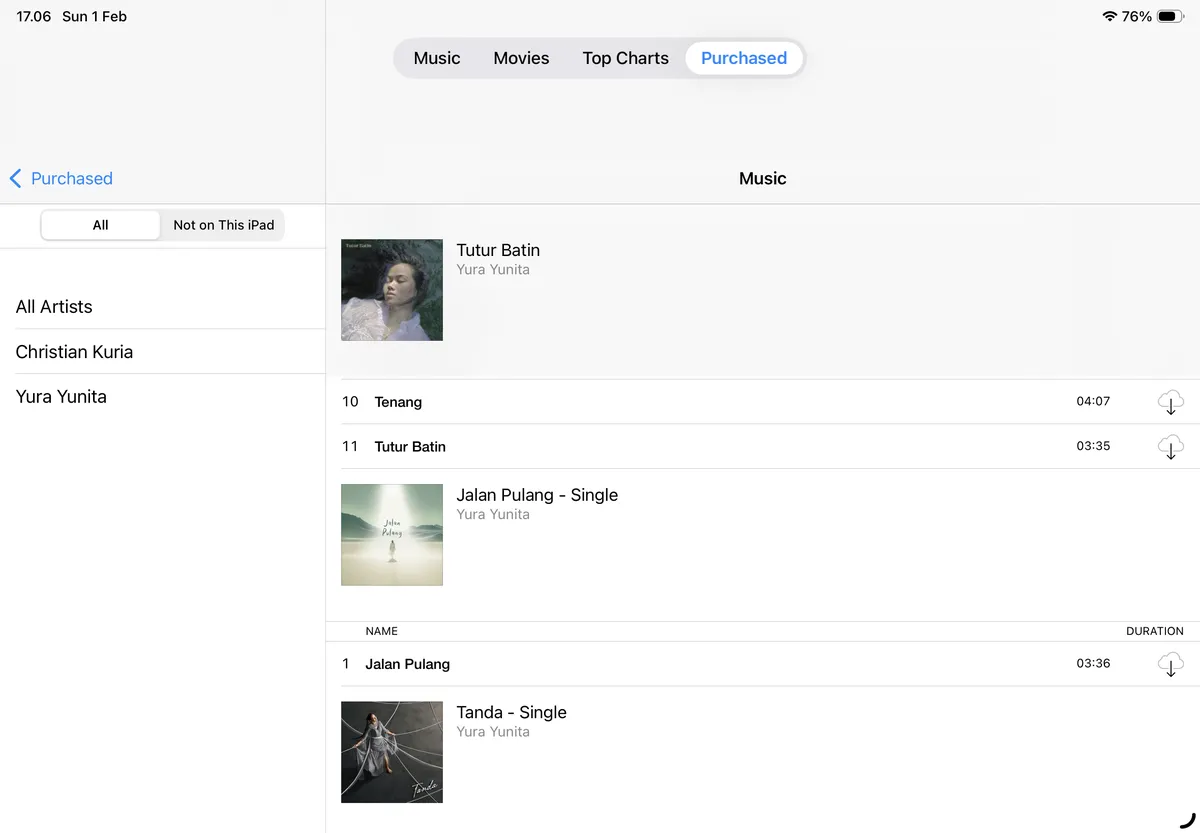Viewport: 1200px width, 833px height.
Task: Open the Tanda - Single album title
Action: click(x=511, y=712)
